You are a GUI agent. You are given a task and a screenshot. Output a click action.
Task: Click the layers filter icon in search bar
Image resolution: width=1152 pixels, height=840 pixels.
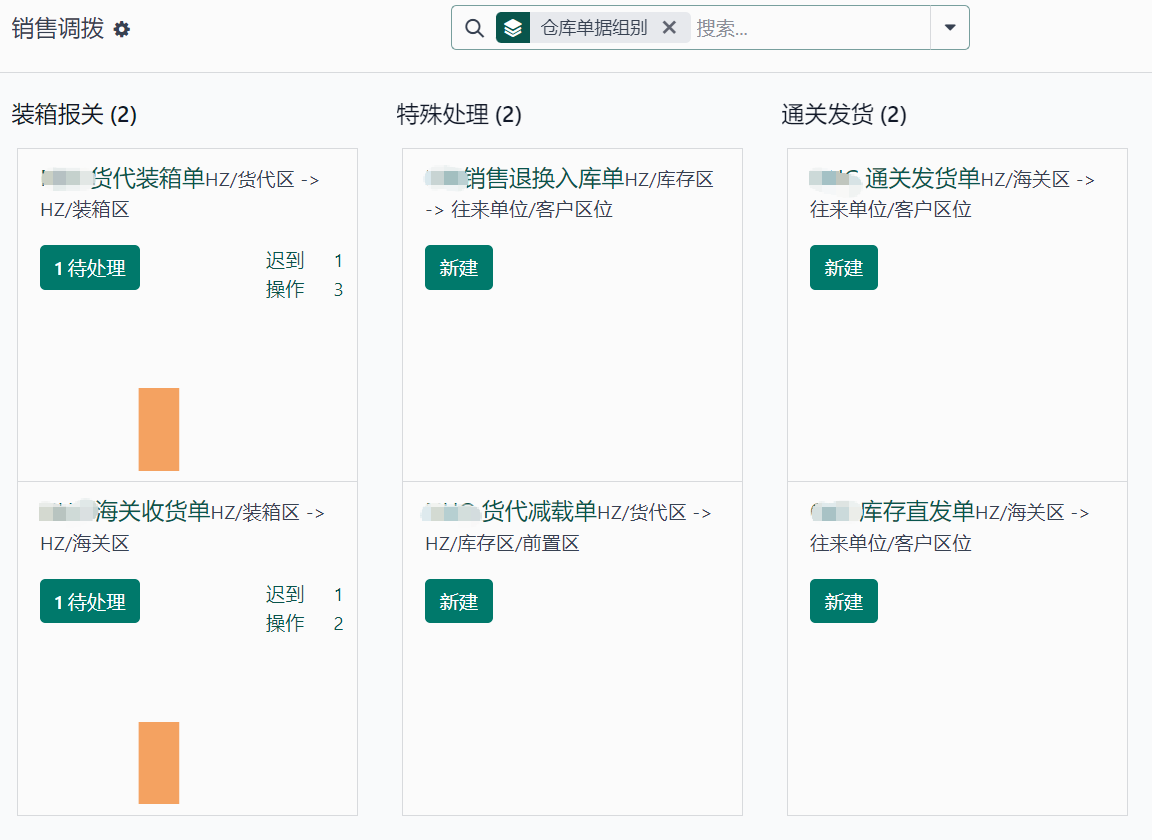(513, 27)
